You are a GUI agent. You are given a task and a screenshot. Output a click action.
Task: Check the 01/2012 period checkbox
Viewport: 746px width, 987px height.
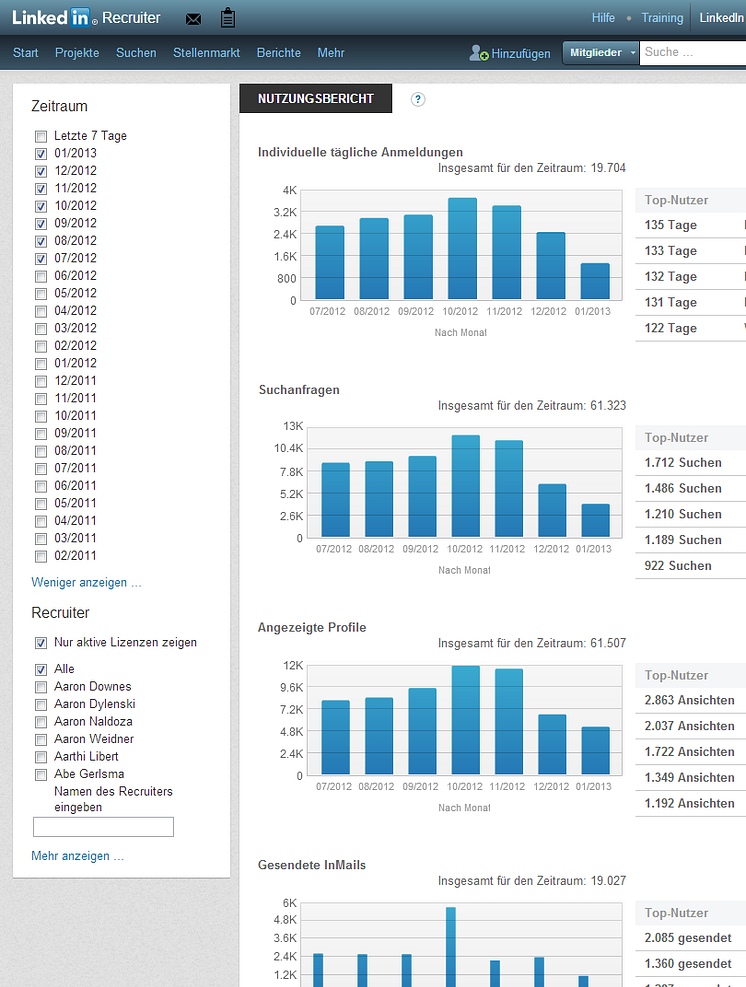coord(41,364)
